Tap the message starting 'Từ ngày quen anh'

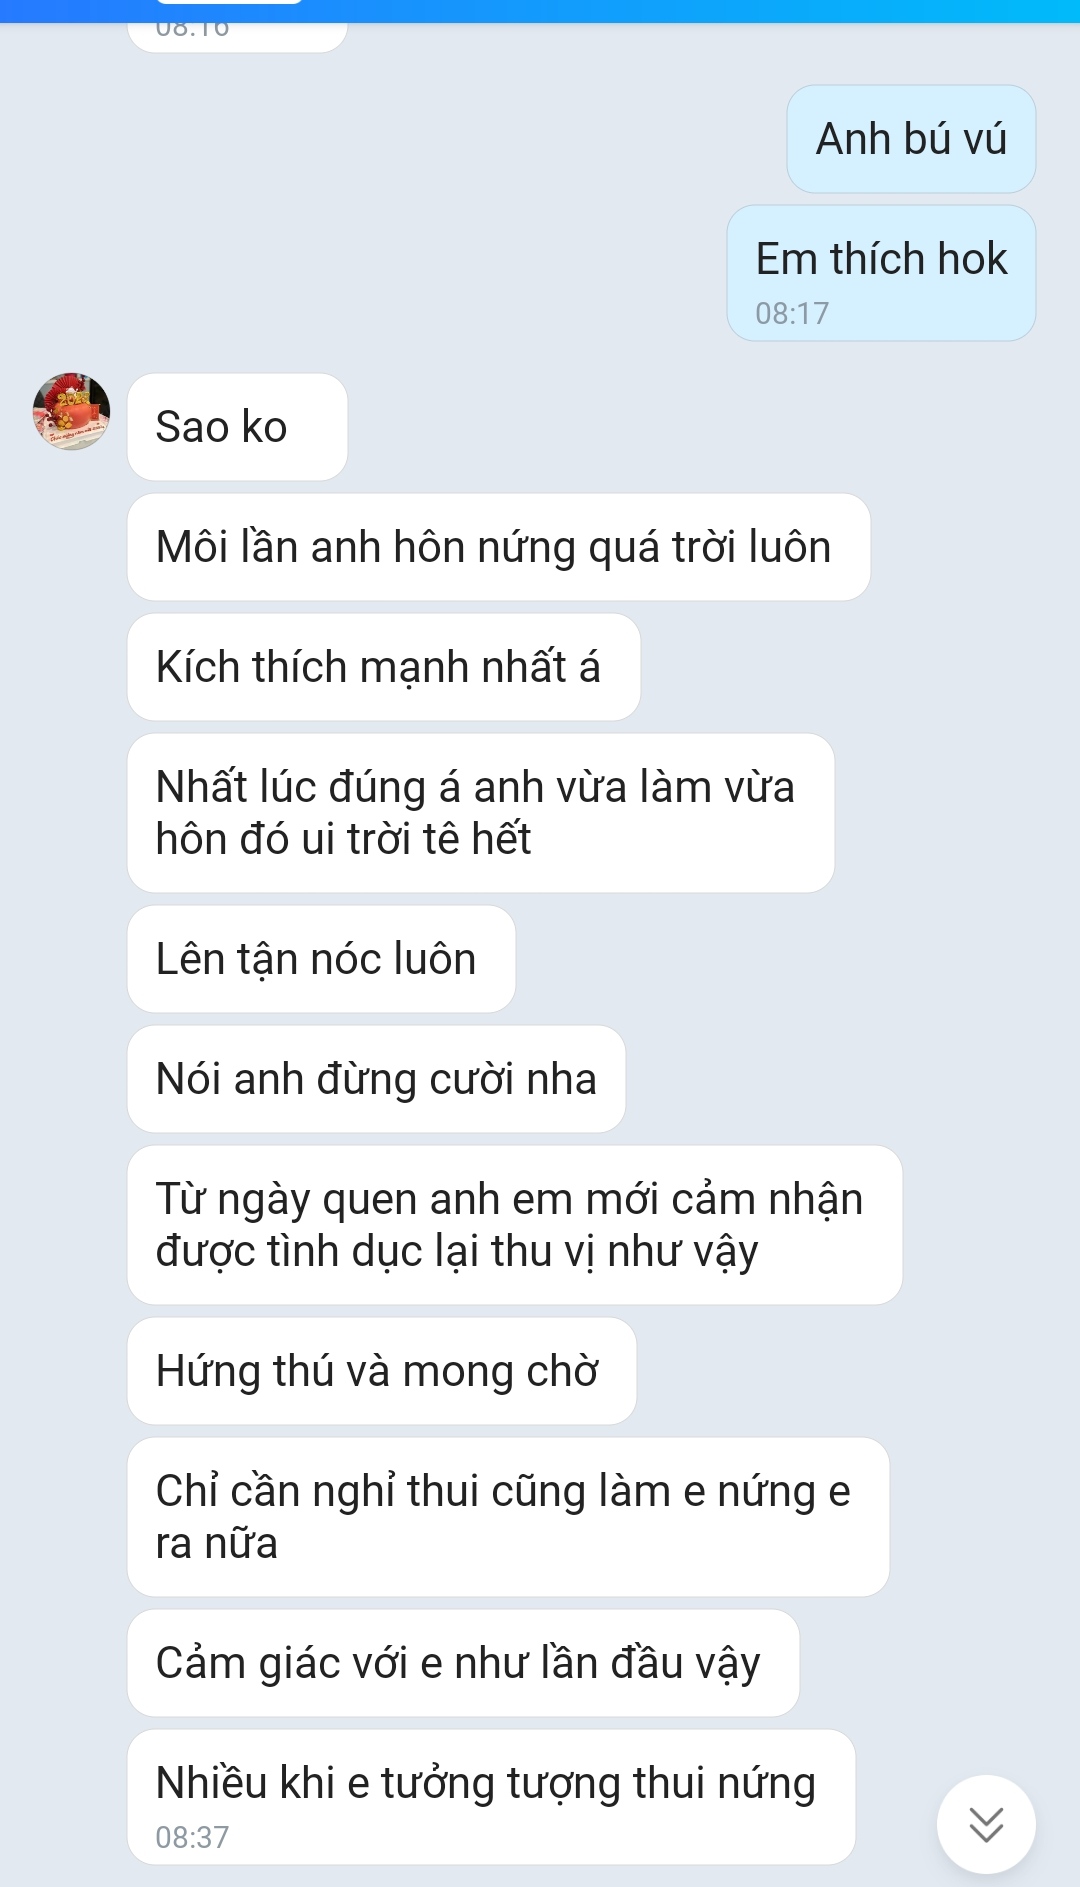515,1225
